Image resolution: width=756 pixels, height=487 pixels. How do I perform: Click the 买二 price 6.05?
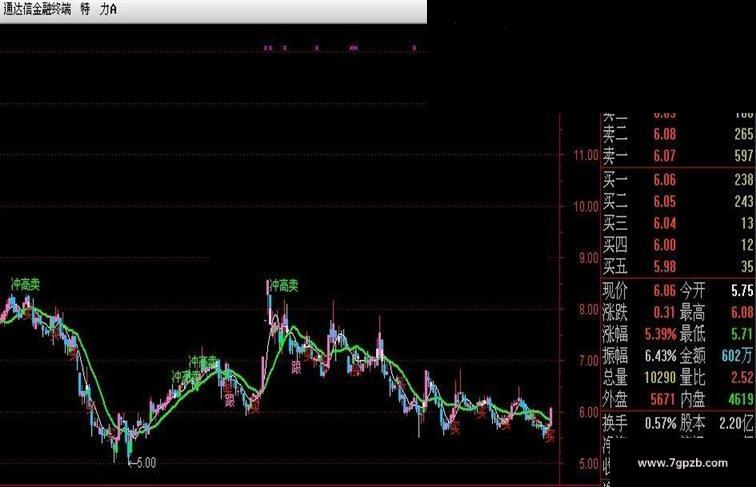tap(664, 201)
